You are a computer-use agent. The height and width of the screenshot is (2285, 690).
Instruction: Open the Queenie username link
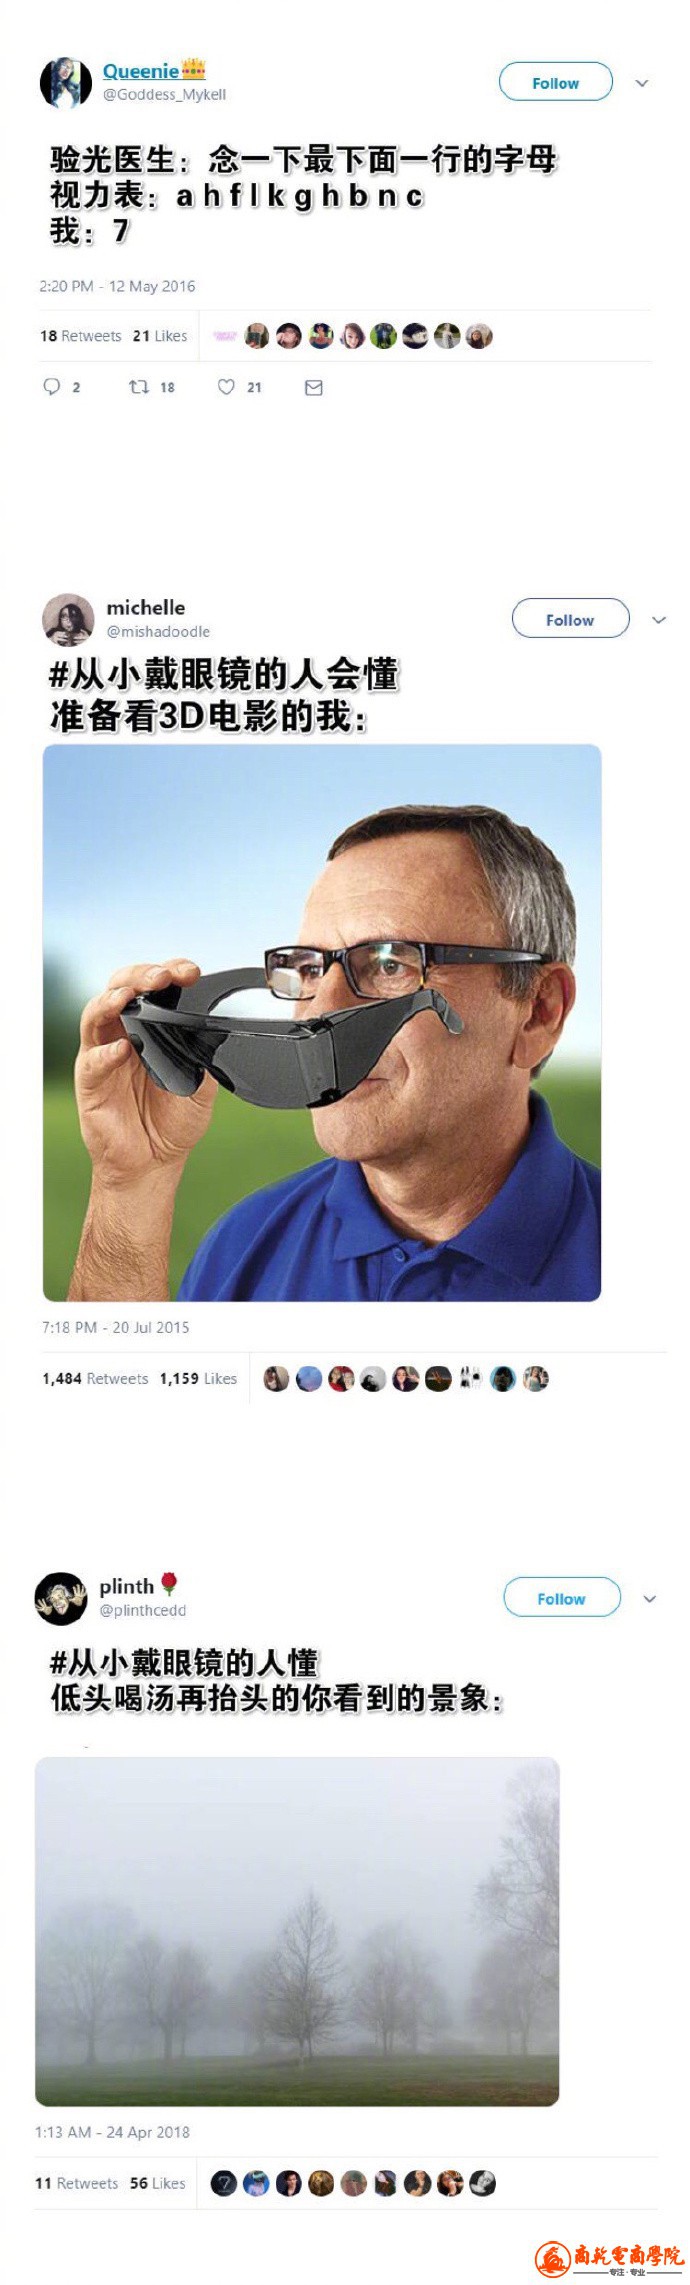141,71
